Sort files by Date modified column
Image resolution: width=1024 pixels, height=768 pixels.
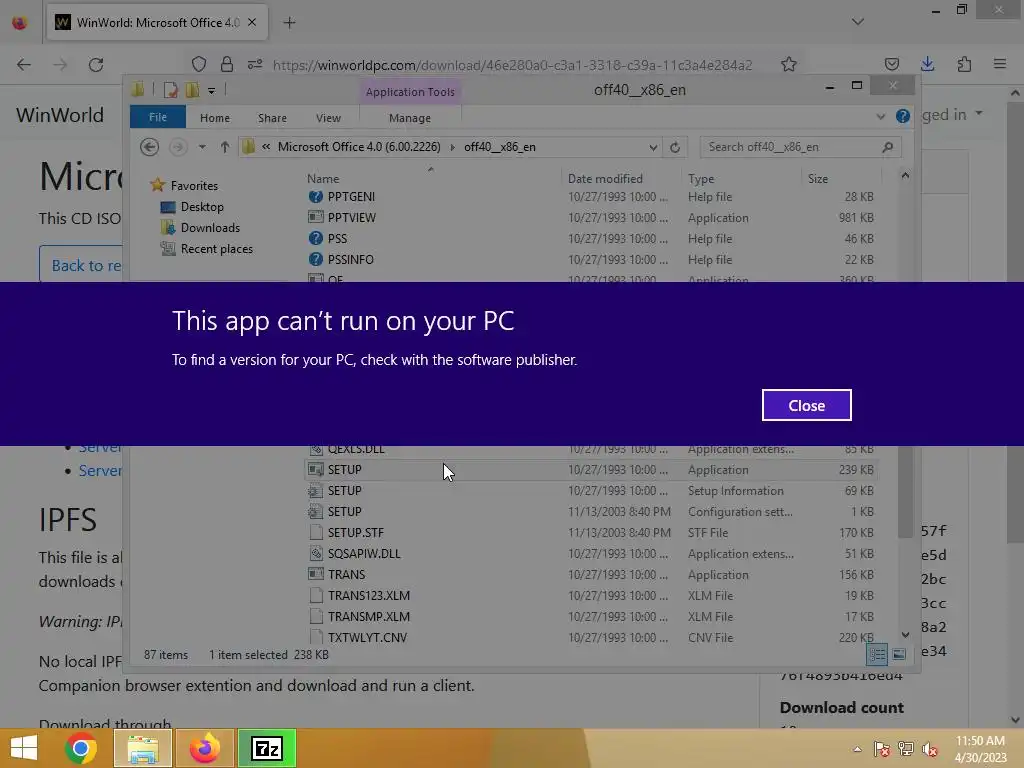(x=605, y=178)
